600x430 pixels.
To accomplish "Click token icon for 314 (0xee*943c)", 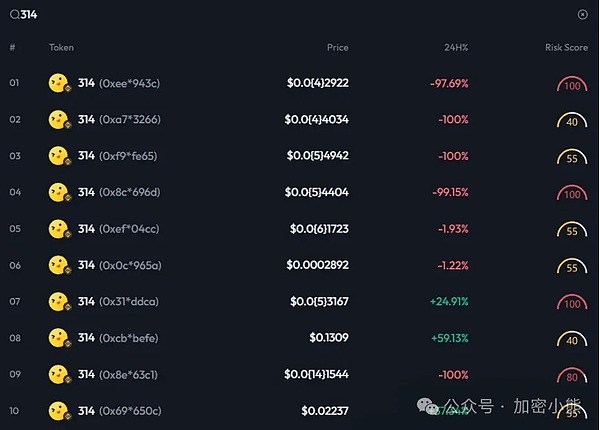I will 59,84.
